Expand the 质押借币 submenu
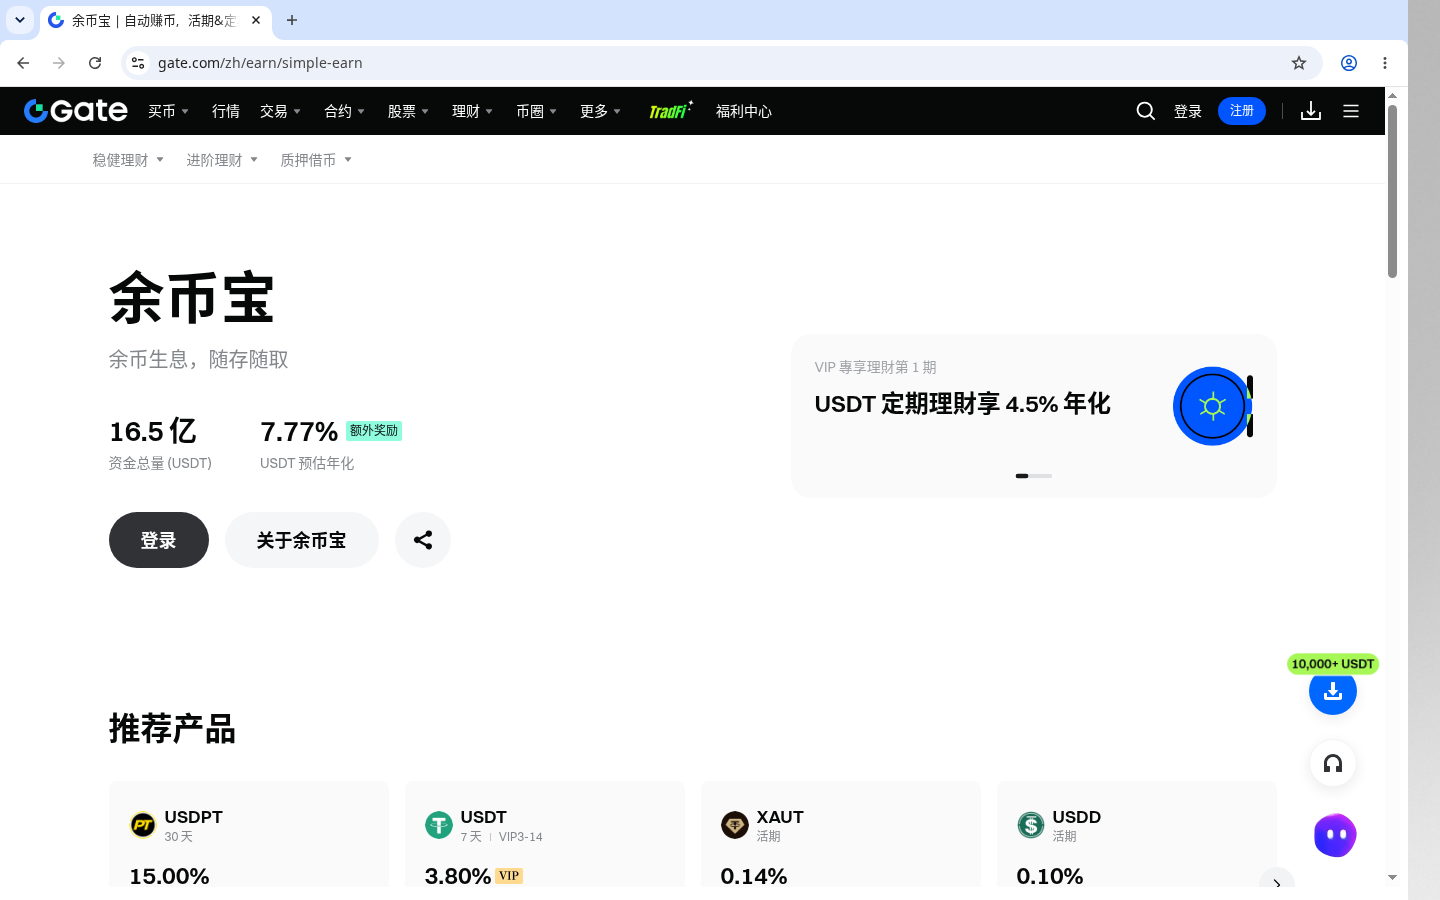This screenshot has width=1440, height=900. click(316, 160)
